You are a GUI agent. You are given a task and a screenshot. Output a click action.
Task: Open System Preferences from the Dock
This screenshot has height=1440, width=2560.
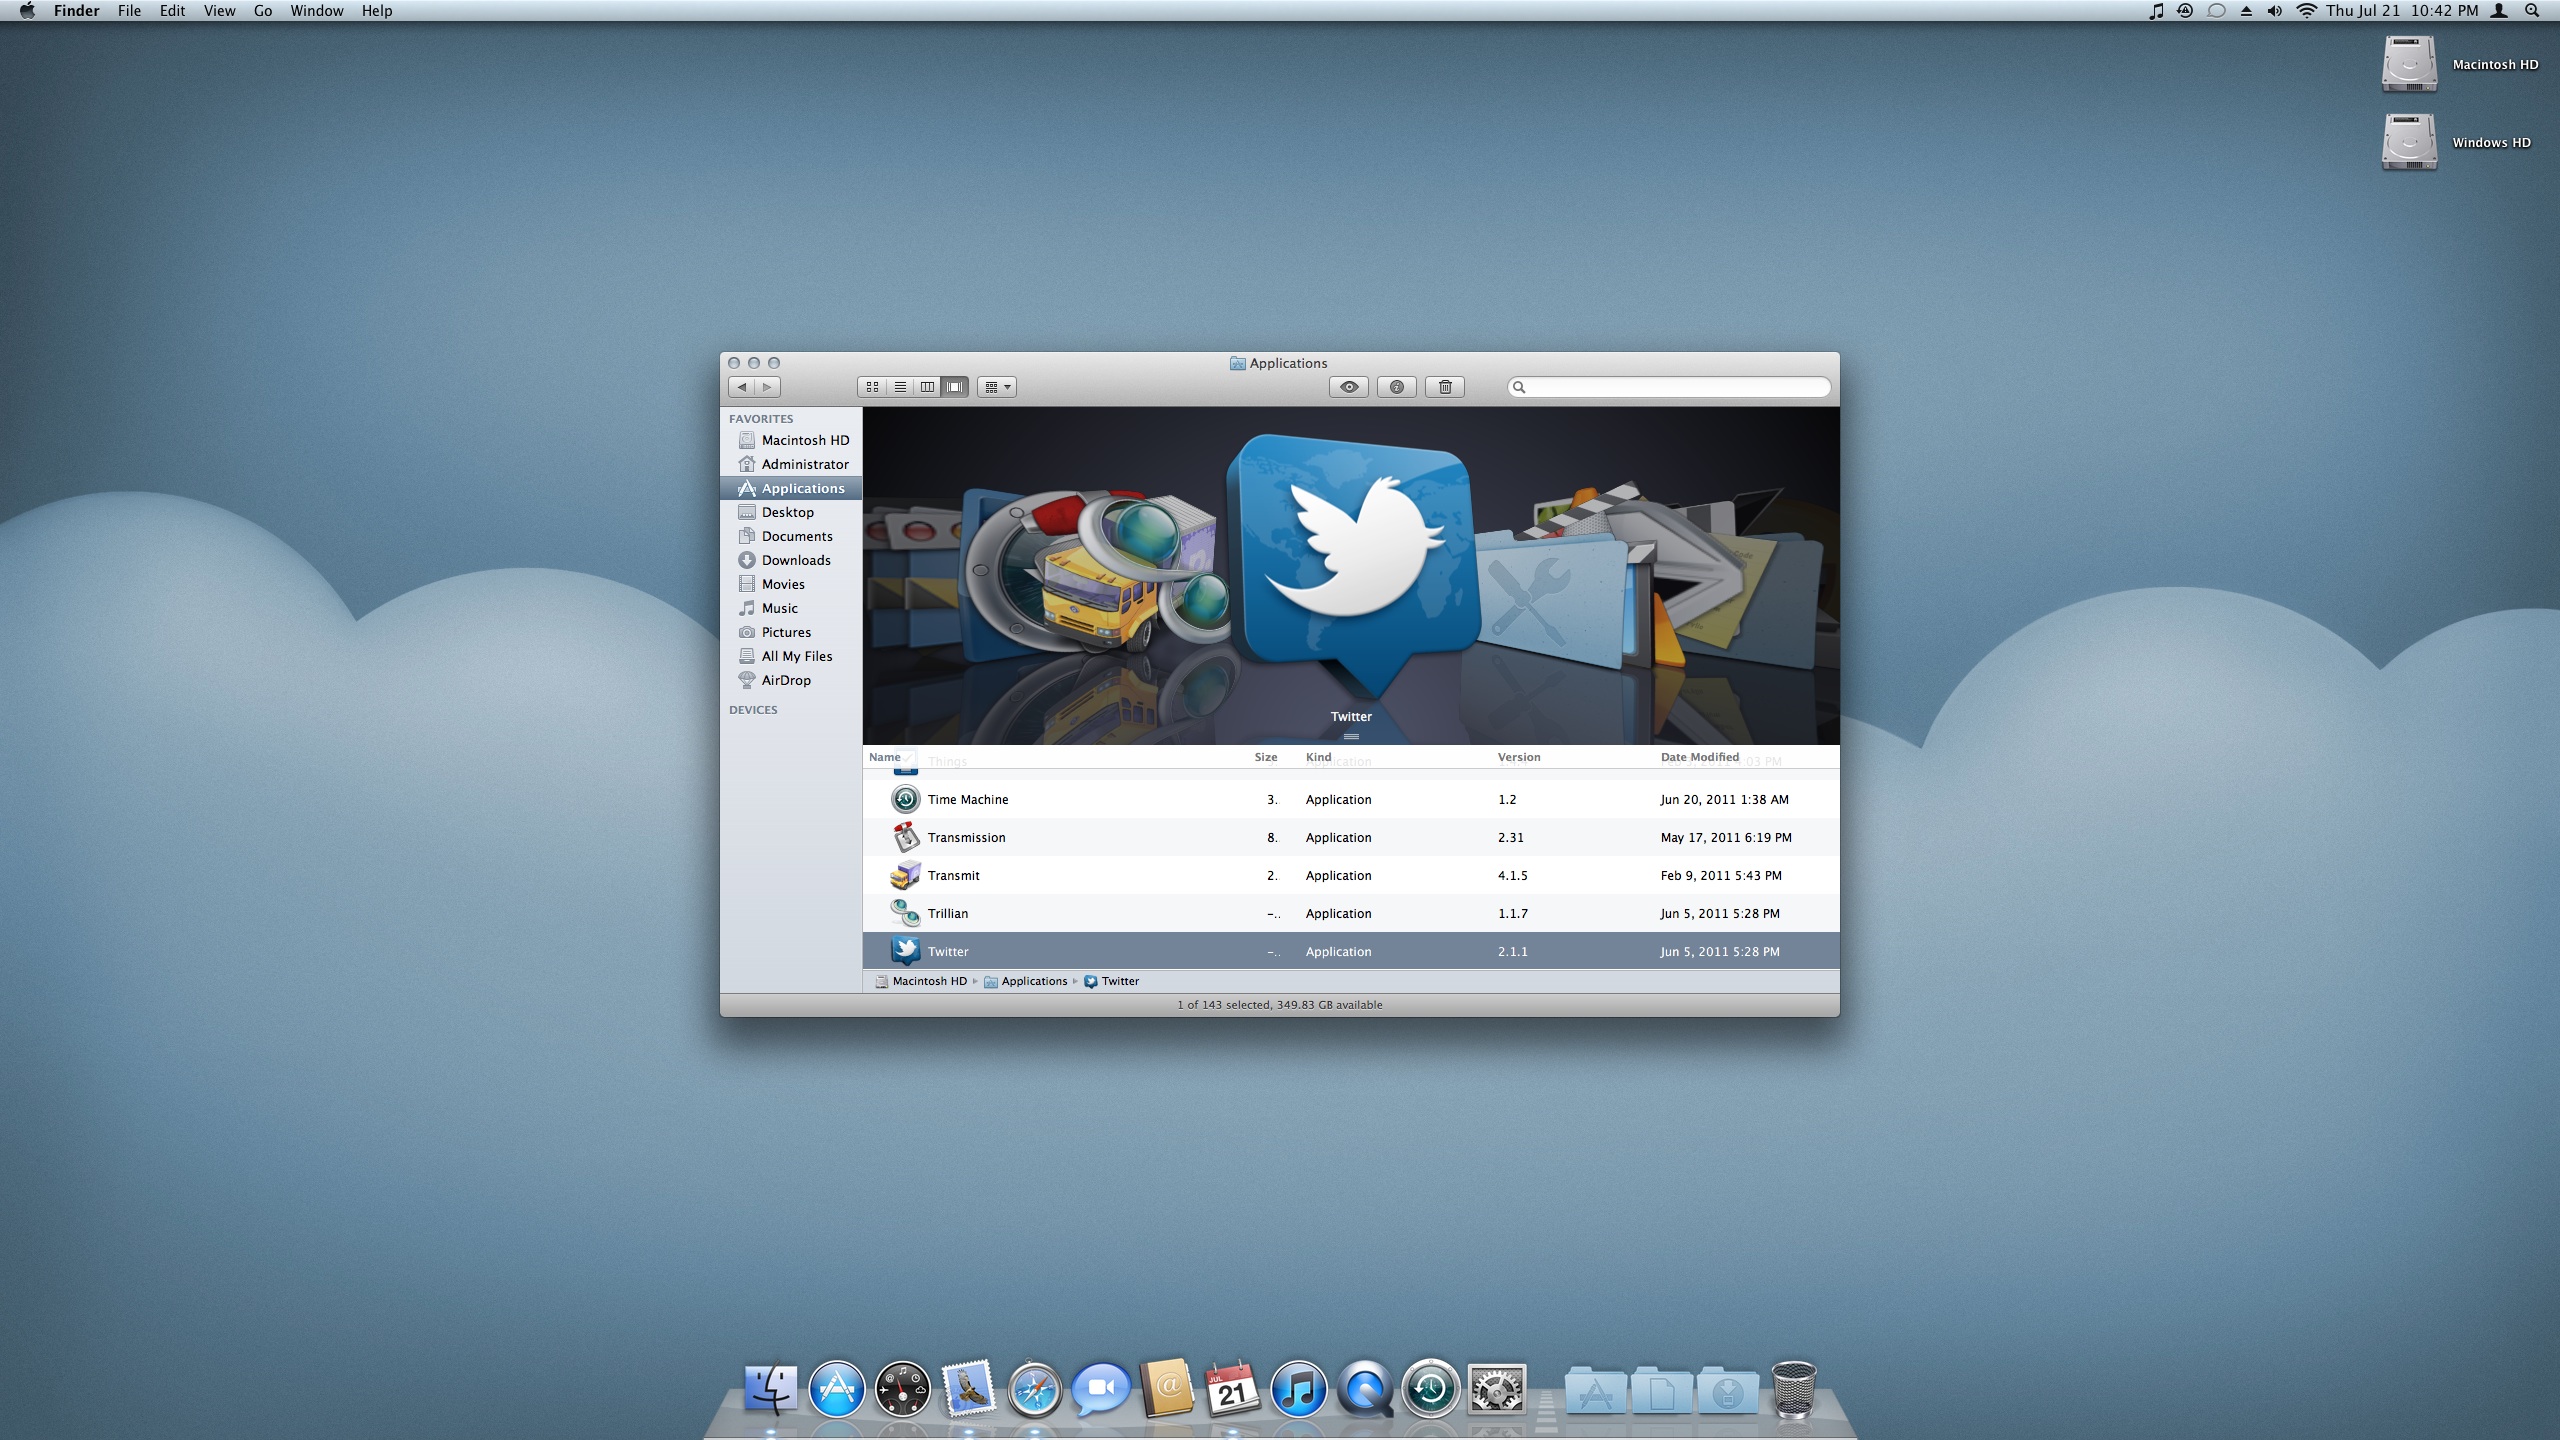(1496, 1389)
